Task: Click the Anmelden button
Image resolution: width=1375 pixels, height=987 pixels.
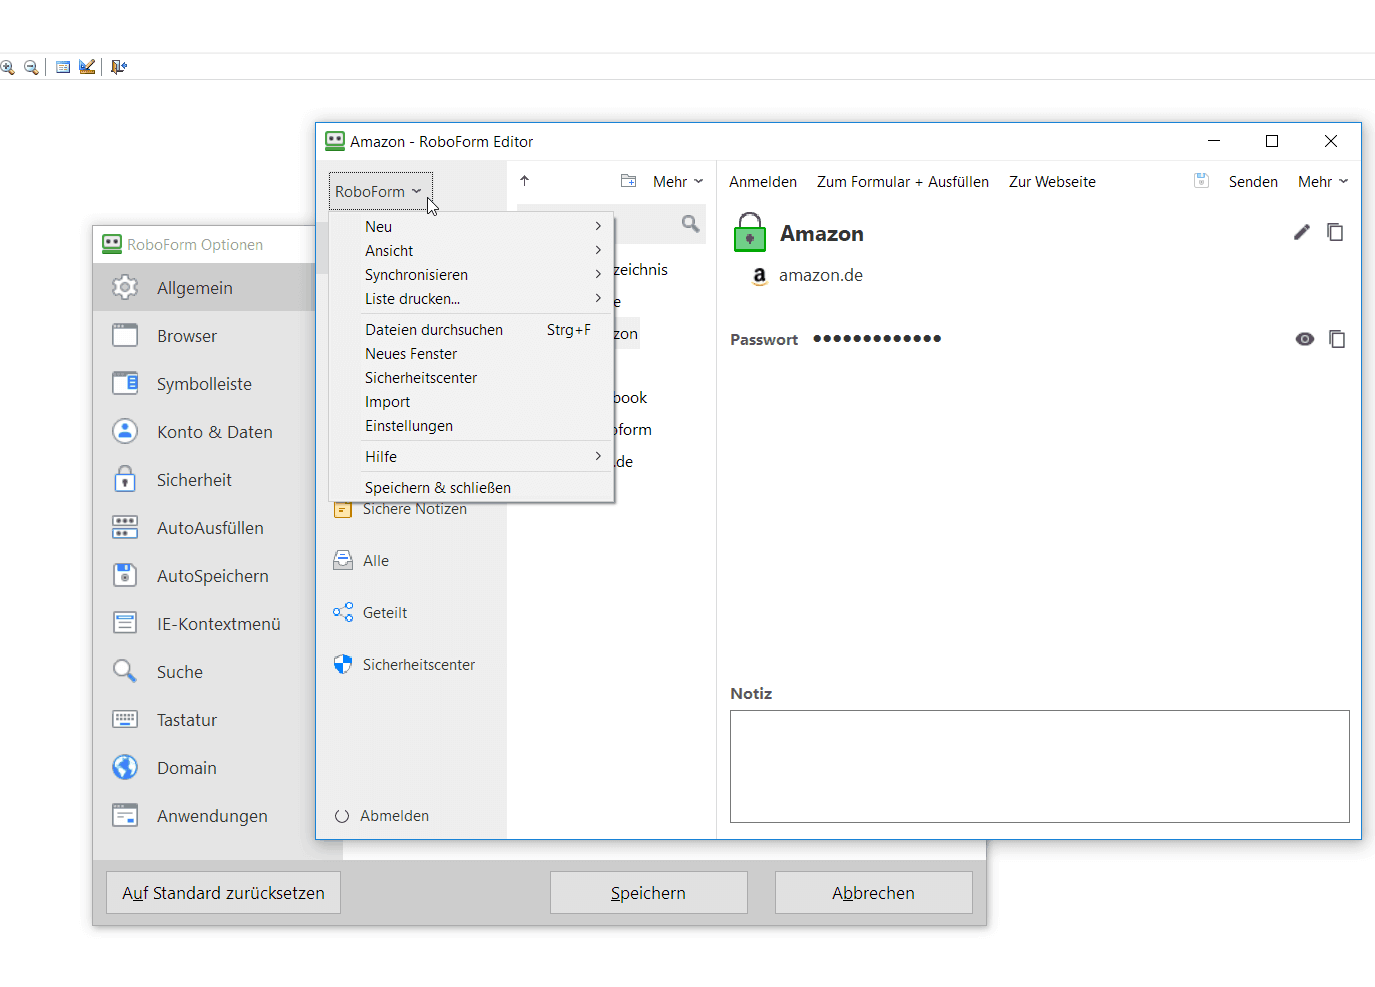Action: click(x=763, y=182)
